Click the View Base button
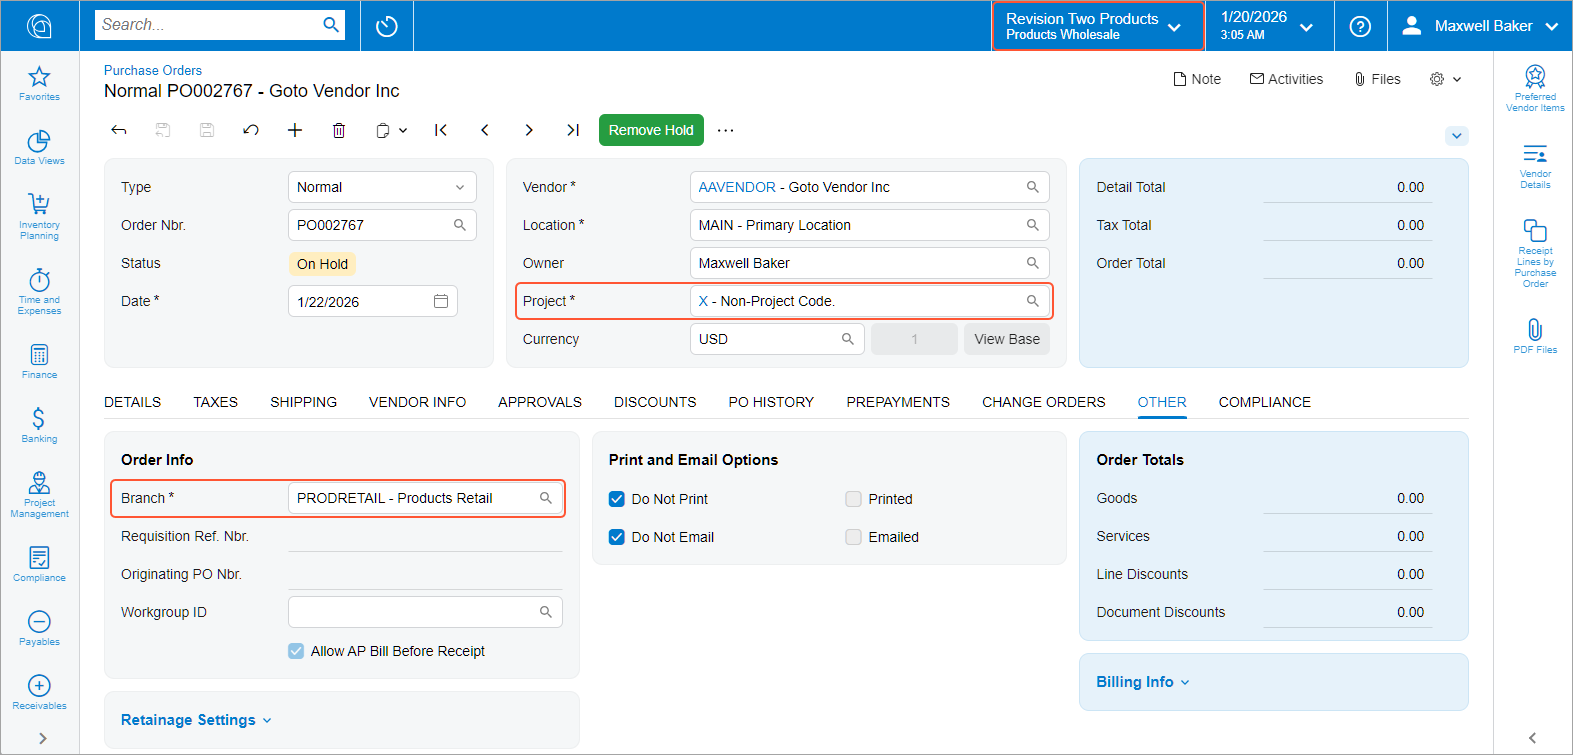Viewport: 1573px width, 755px height. [x=1007, y=339]
